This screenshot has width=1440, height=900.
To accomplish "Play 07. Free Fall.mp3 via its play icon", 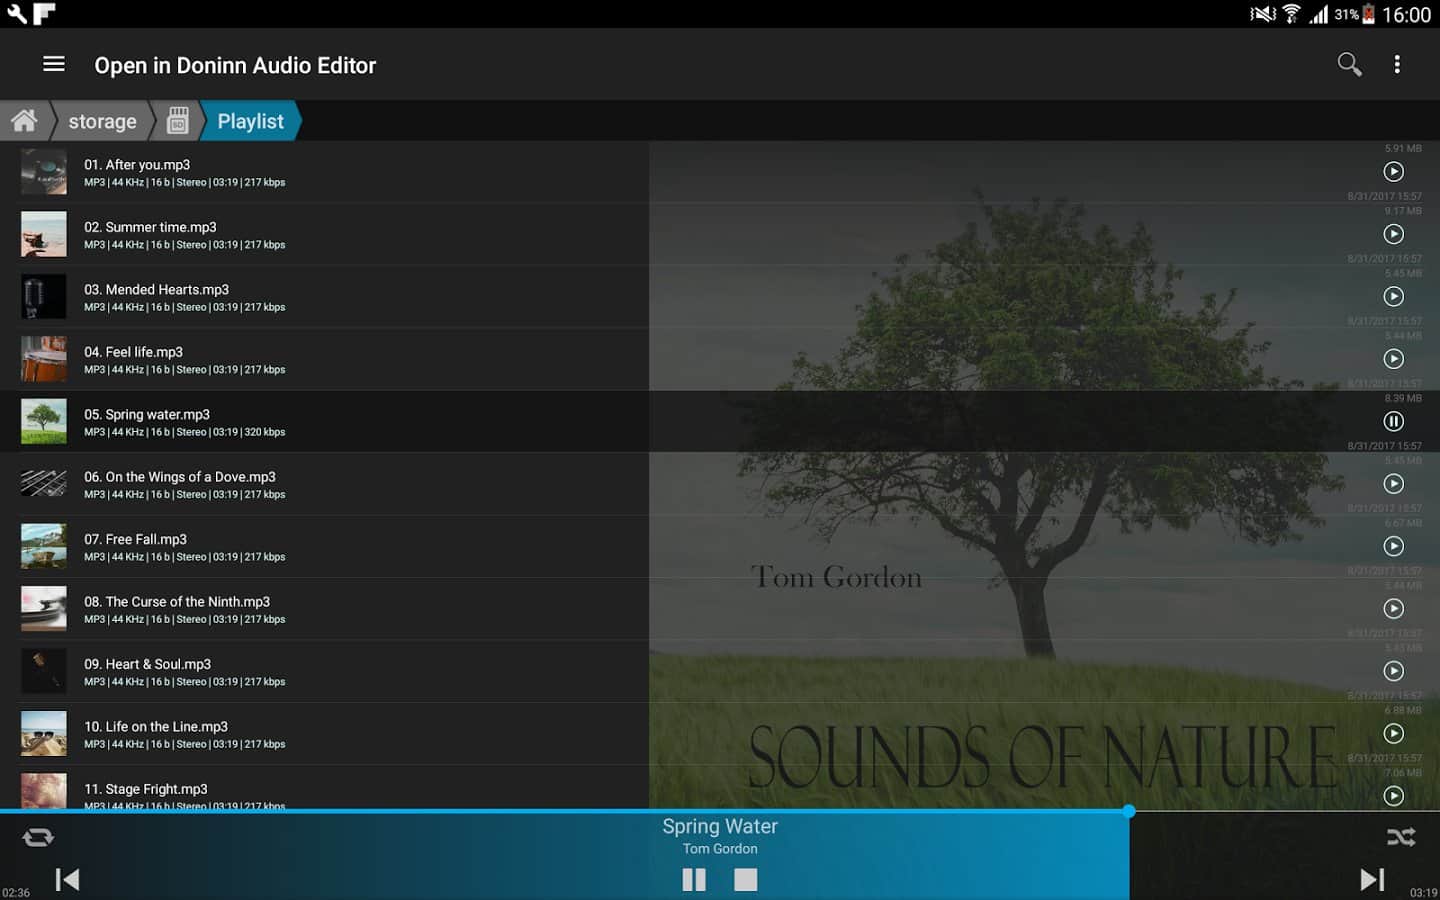I will (x=1393, y=546).
